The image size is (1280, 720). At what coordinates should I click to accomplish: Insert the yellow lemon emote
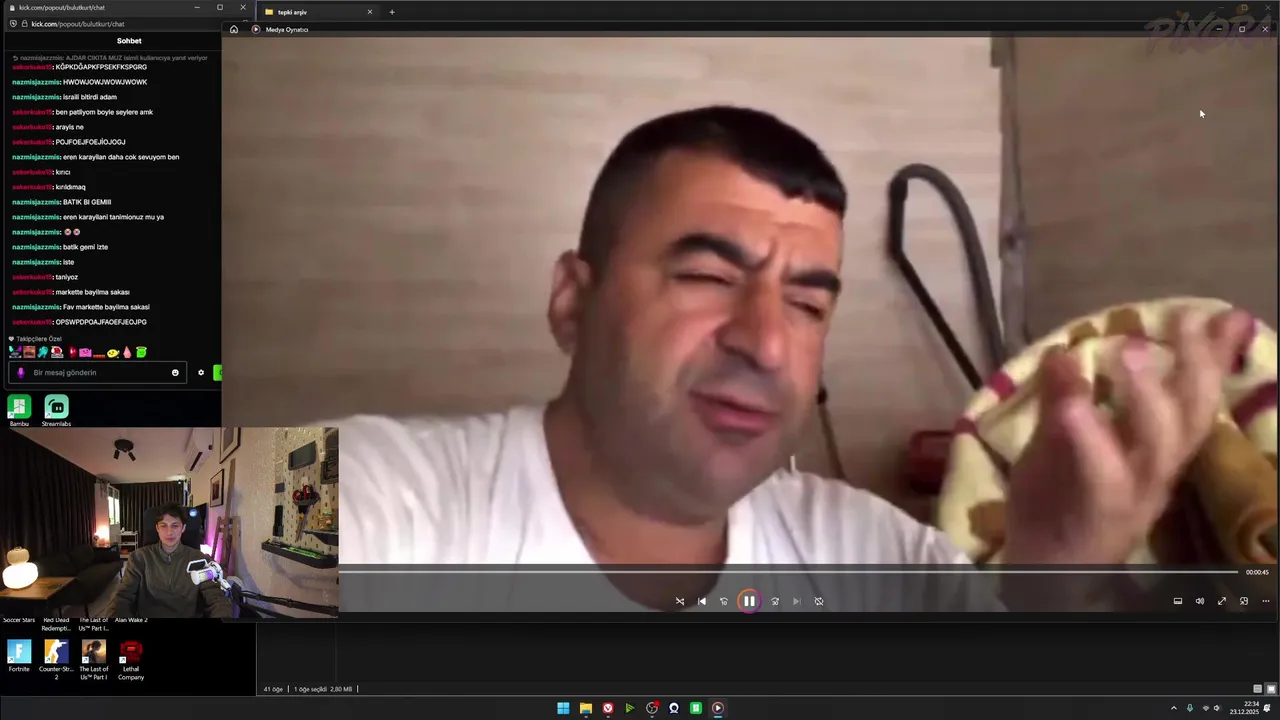[x=113, y=352]
